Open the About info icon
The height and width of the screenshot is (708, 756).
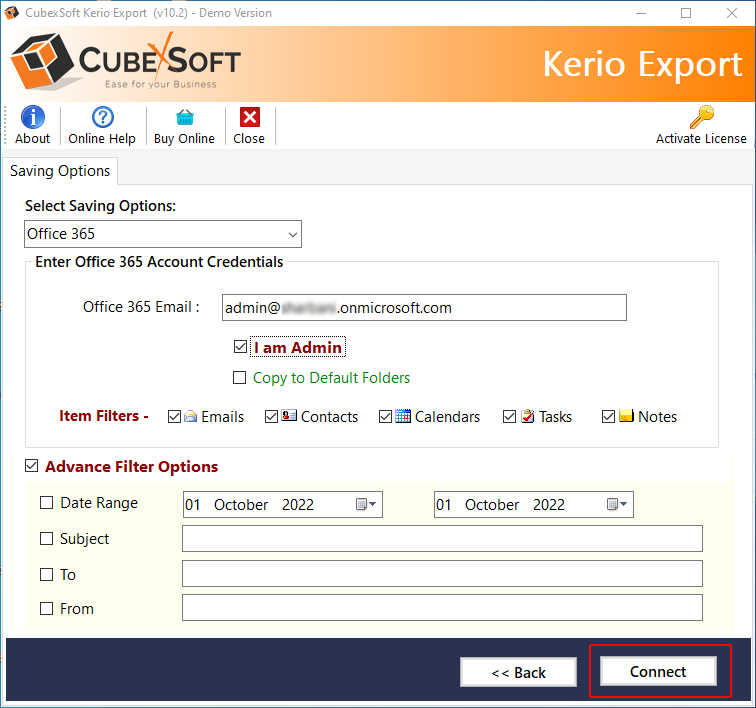[x=33, y=118]
